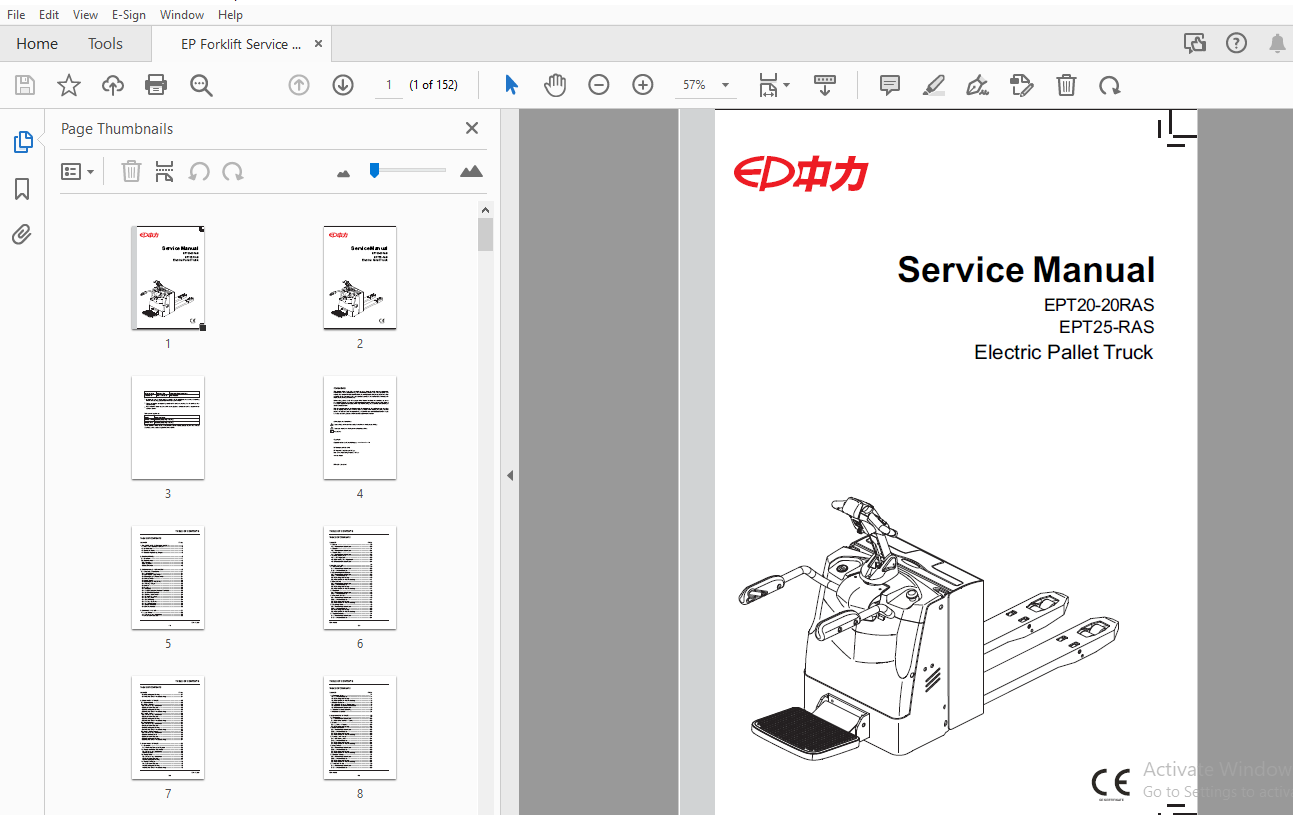Click the Save file icon

pyautogui.click(x=25, y=85)
